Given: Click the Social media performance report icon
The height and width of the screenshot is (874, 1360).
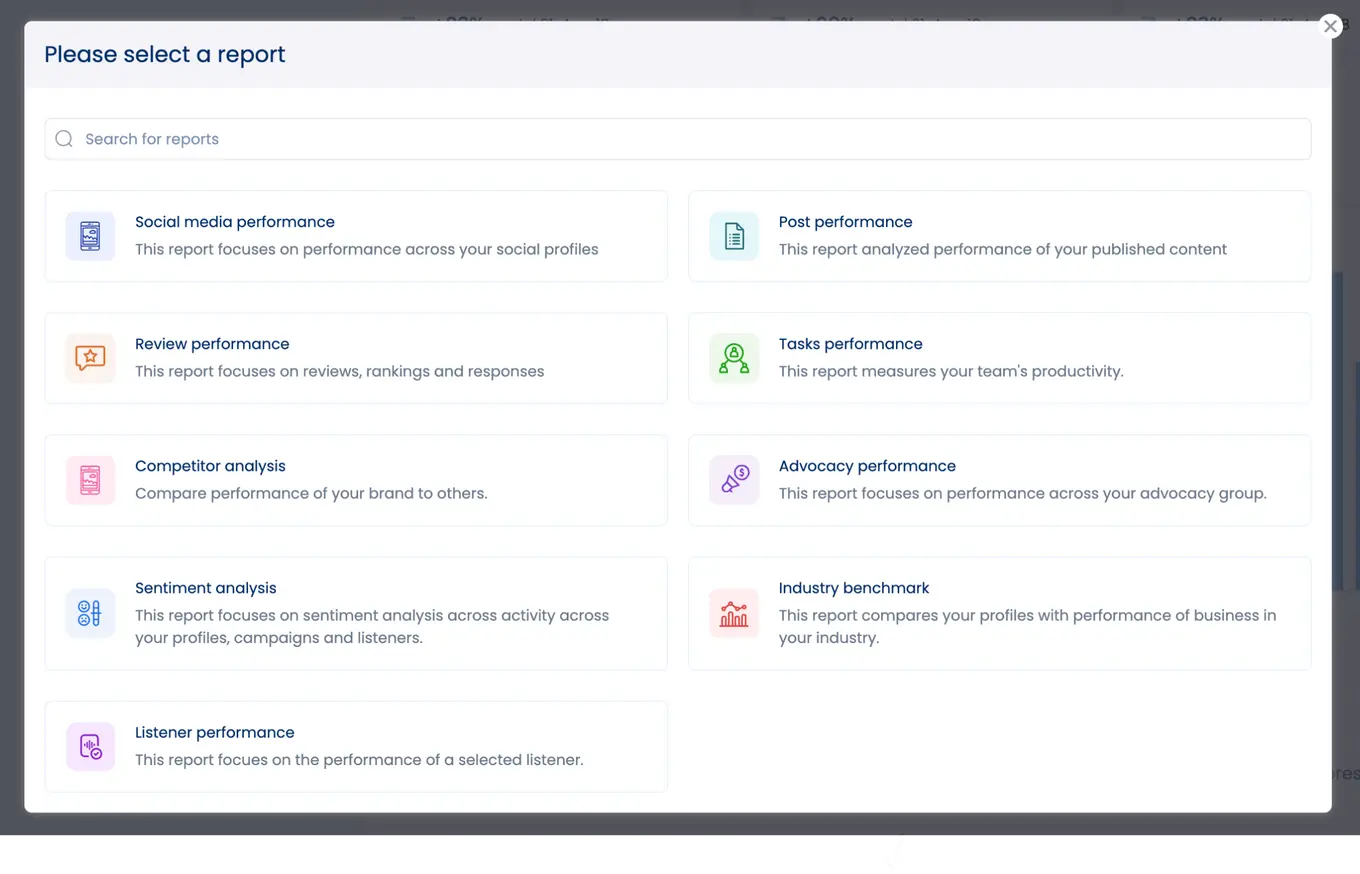Looking at the screenshot, I should coord(90,236).
